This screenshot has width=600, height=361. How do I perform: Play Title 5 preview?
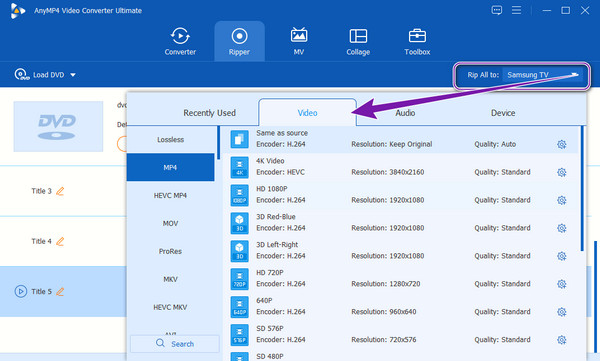[x=21, y=291]
